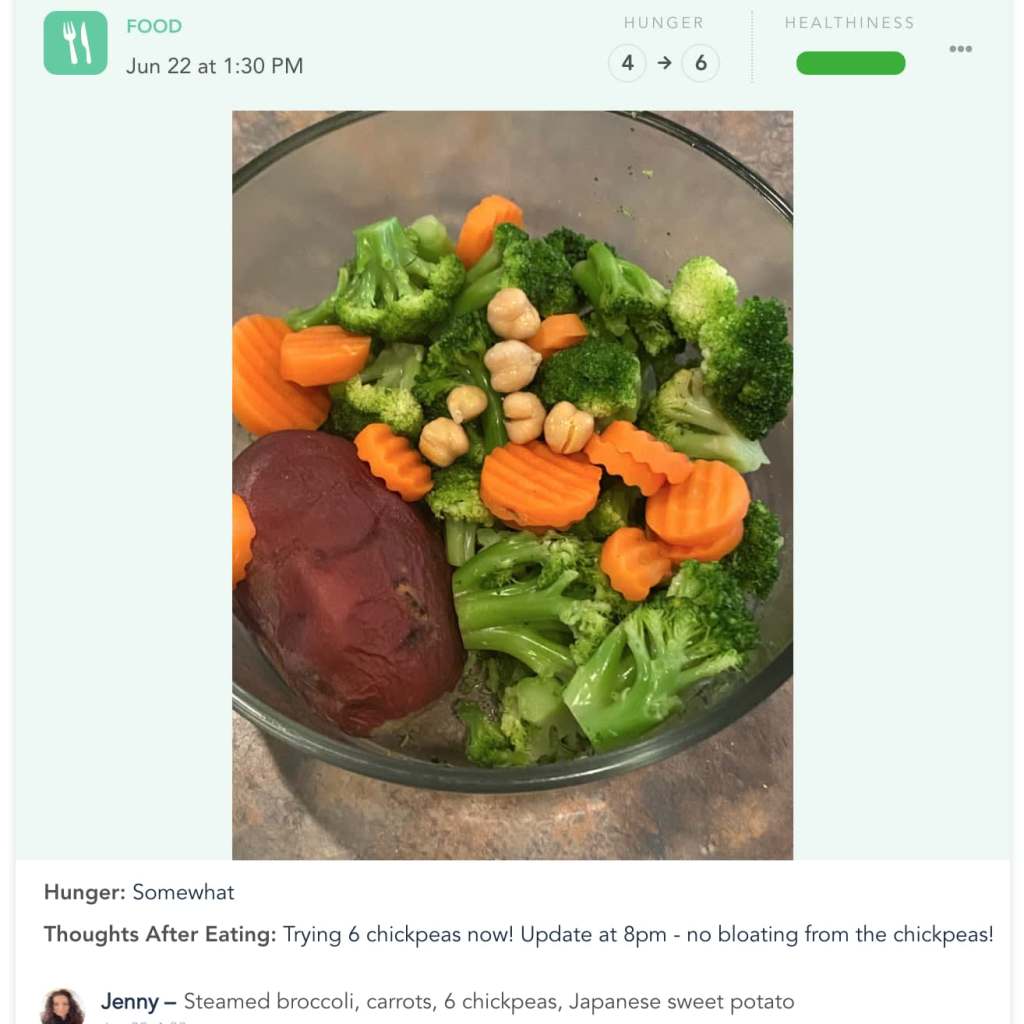
Task: Click the Jun 22 at 1:30 PM timestamp
Action: point(214,66)
